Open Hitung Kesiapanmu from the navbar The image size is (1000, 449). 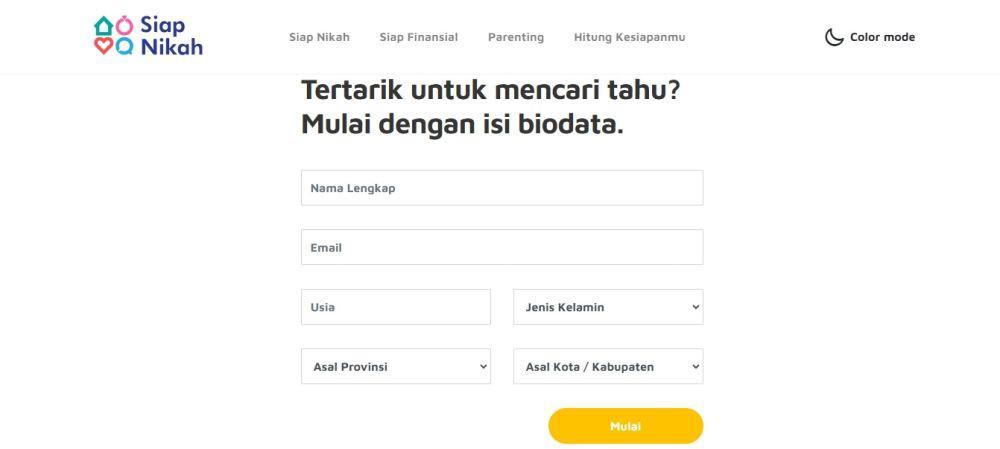[629, 37]
